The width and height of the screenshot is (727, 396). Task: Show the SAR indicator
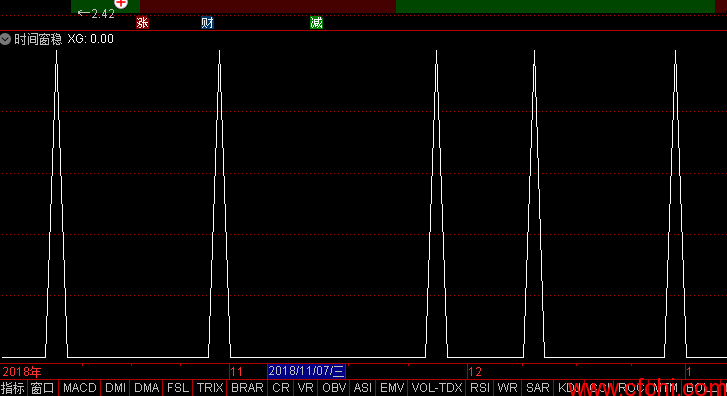pyautogui.click(x=537, y=388)
